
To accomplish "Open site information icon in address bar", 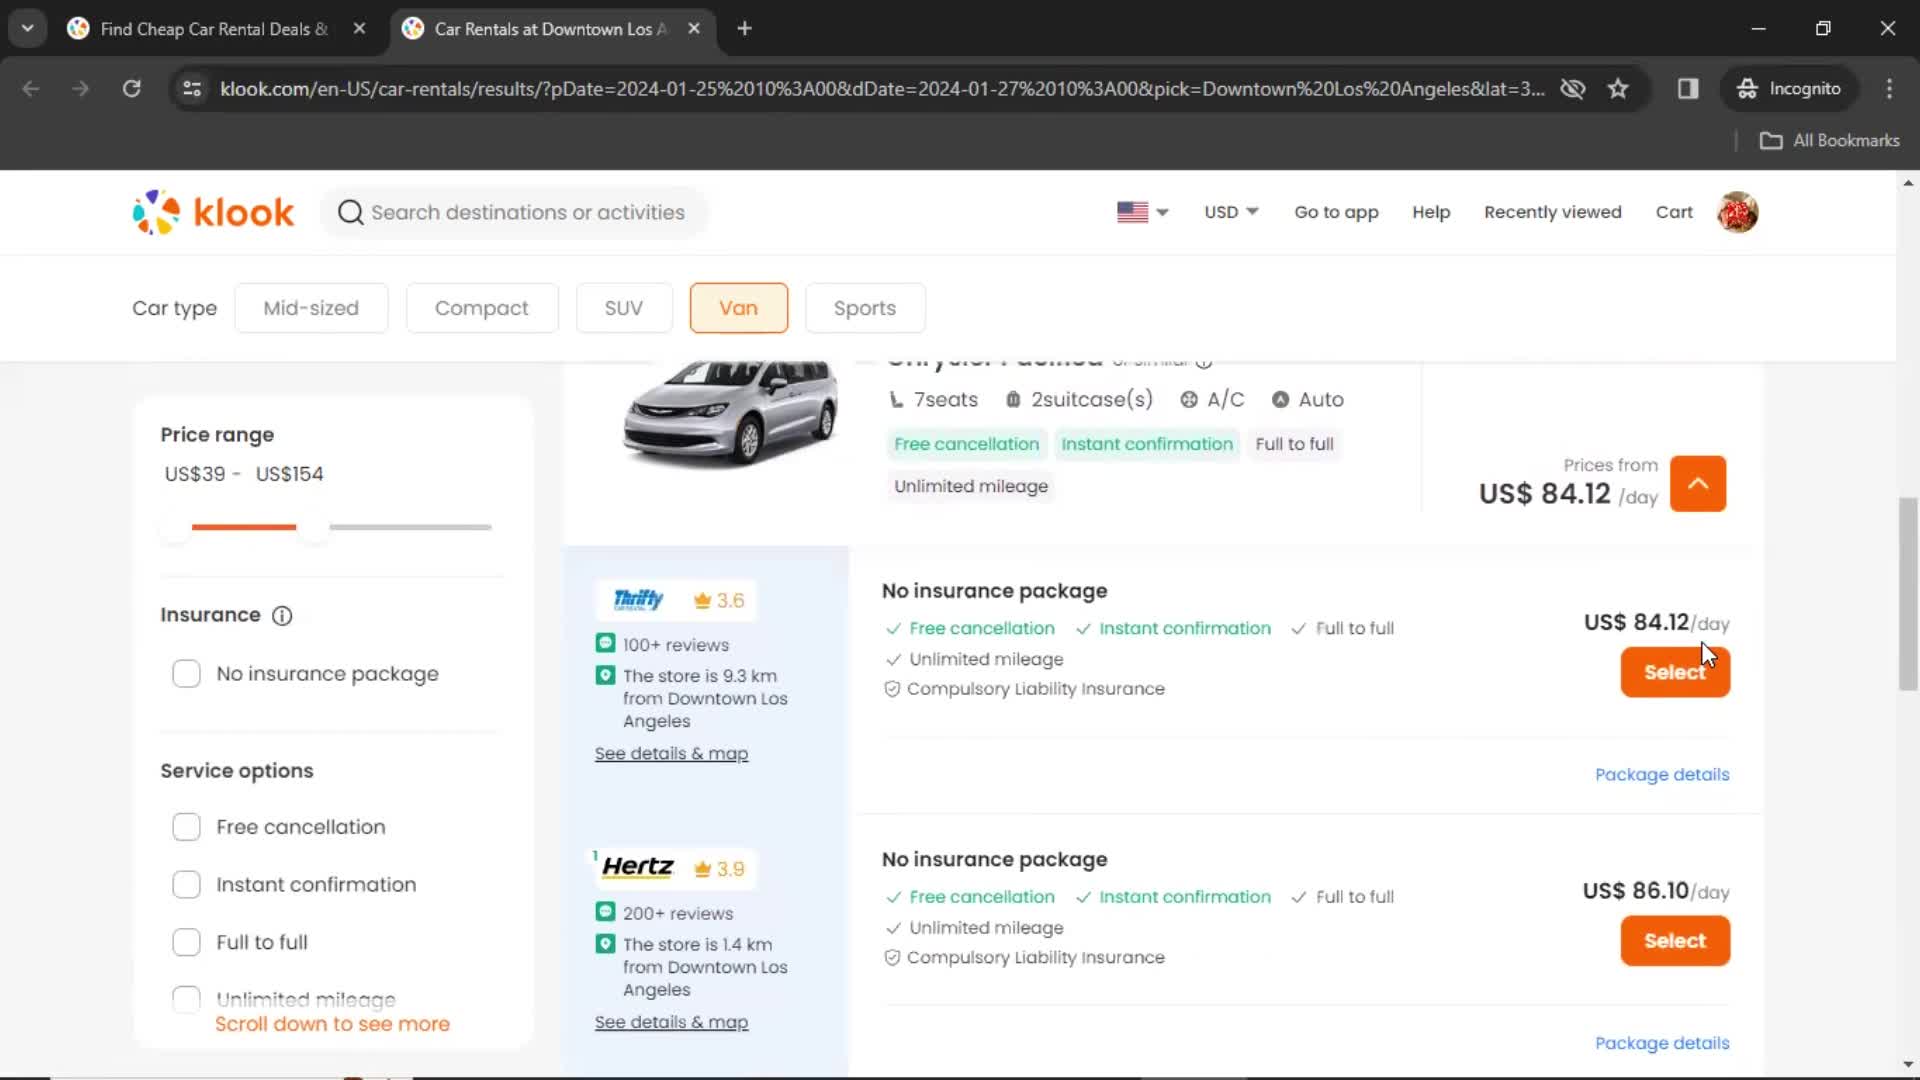I will point(192,89).
